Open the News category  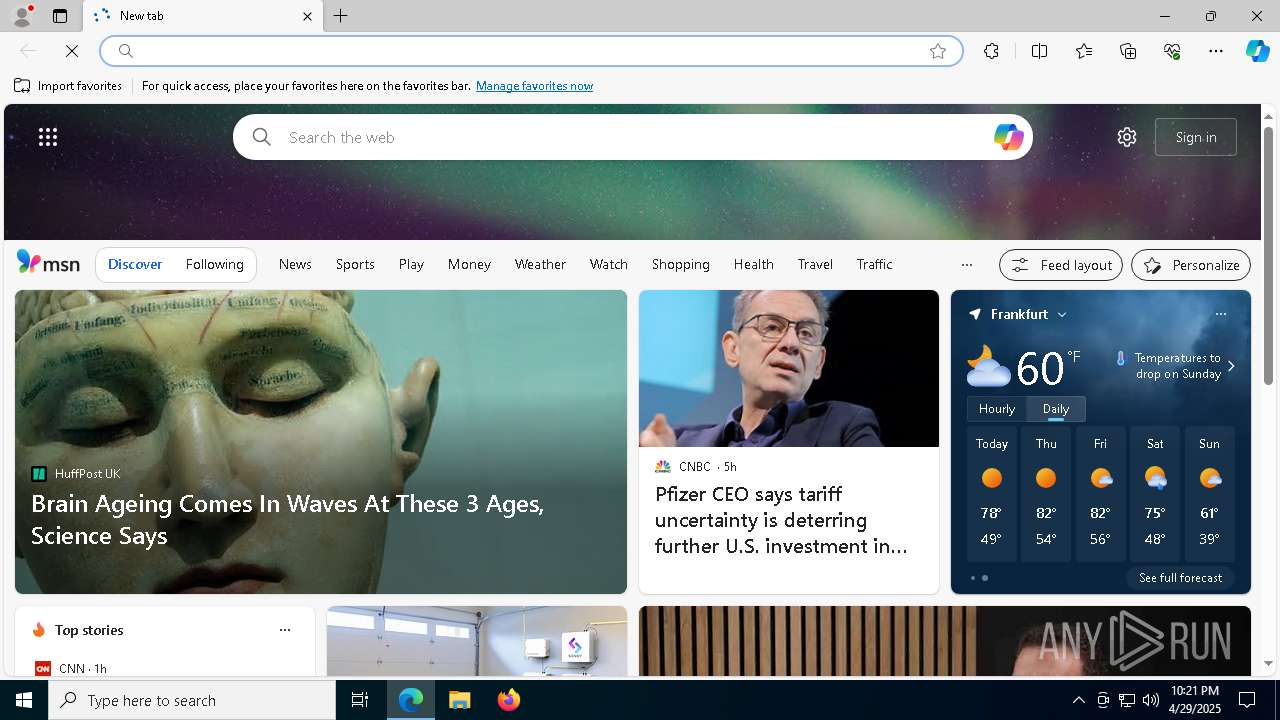[295, 264]
